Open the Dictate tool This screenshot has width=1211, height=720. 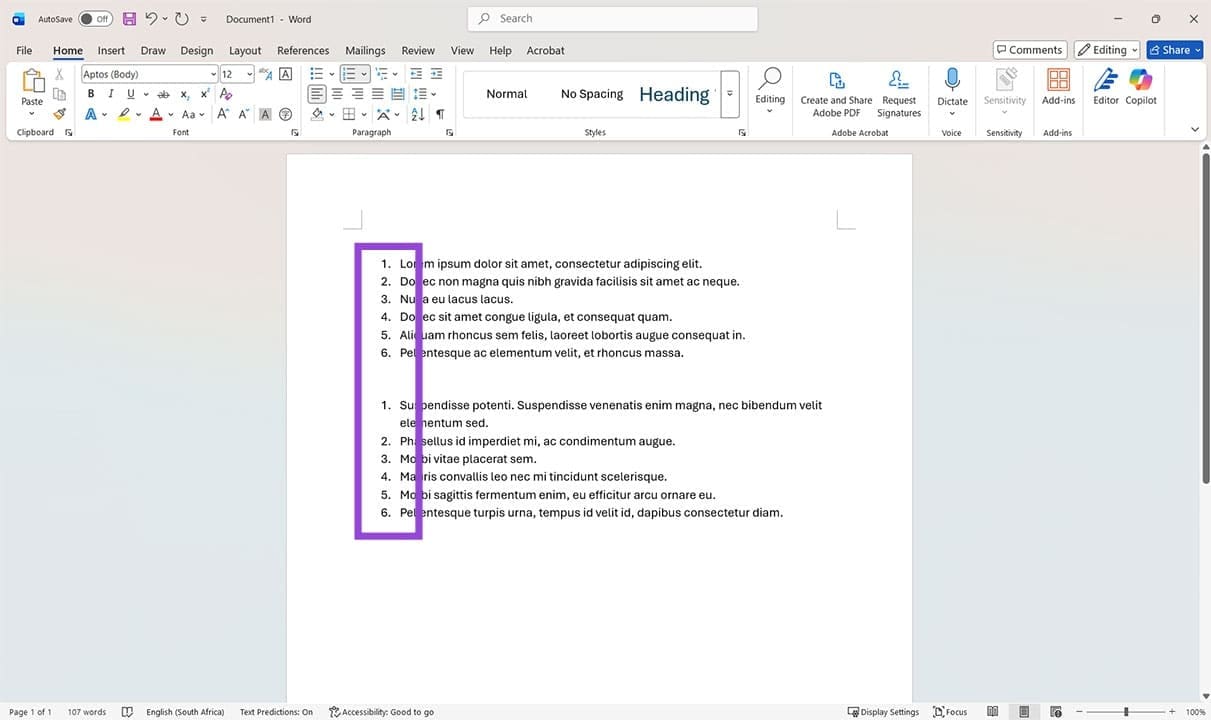[951, 86]
